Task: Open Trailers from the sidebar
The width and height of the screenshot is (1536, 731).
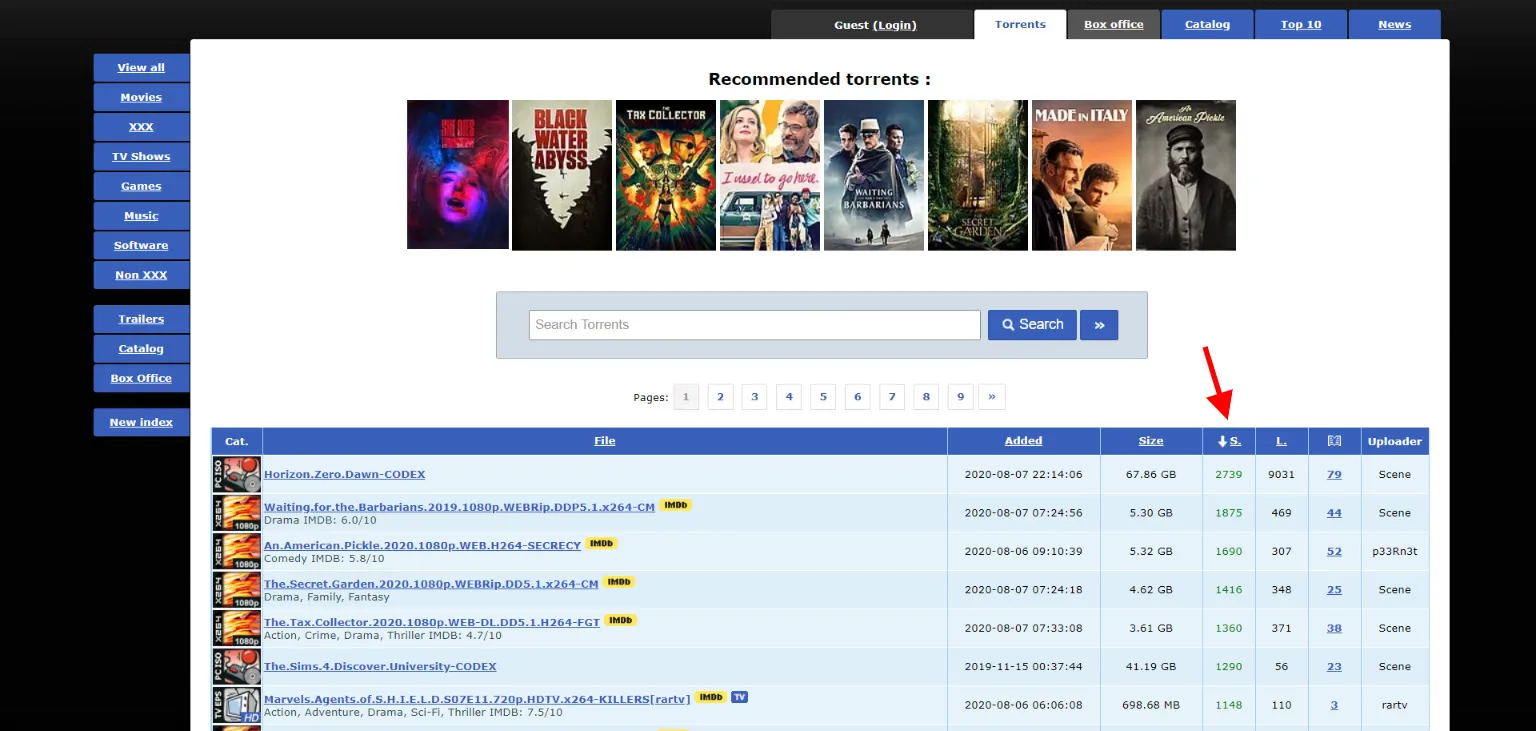Action: coord(141,319)
